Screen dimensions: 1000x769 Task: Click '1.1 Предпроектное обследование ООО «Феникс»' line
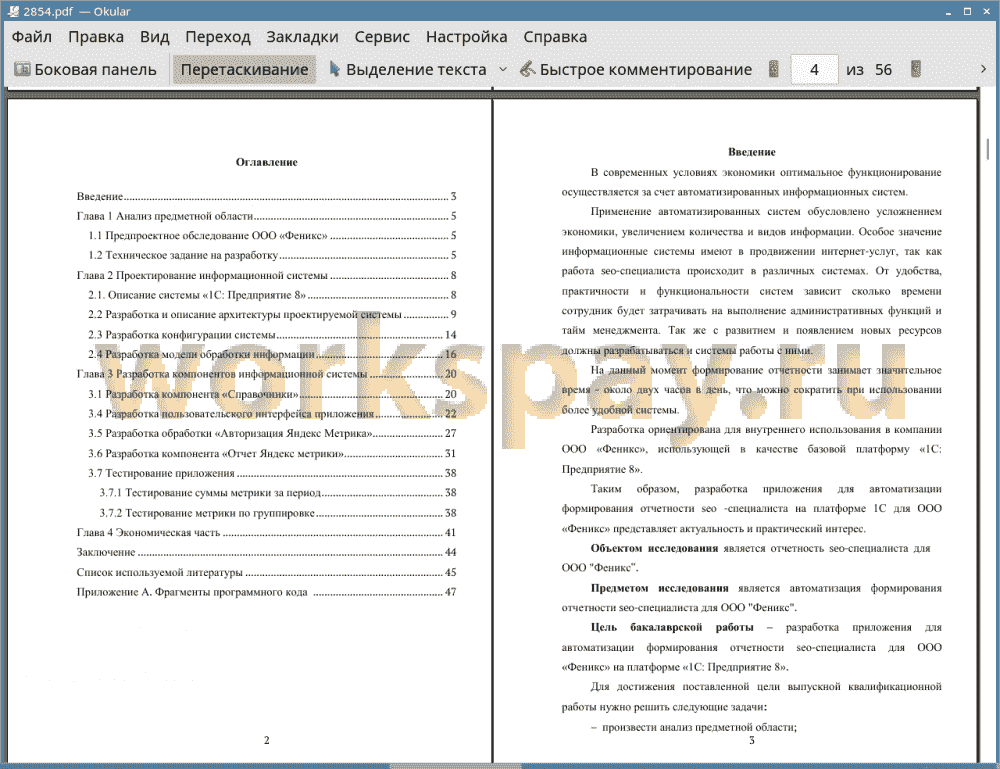[x=272, y=236]
